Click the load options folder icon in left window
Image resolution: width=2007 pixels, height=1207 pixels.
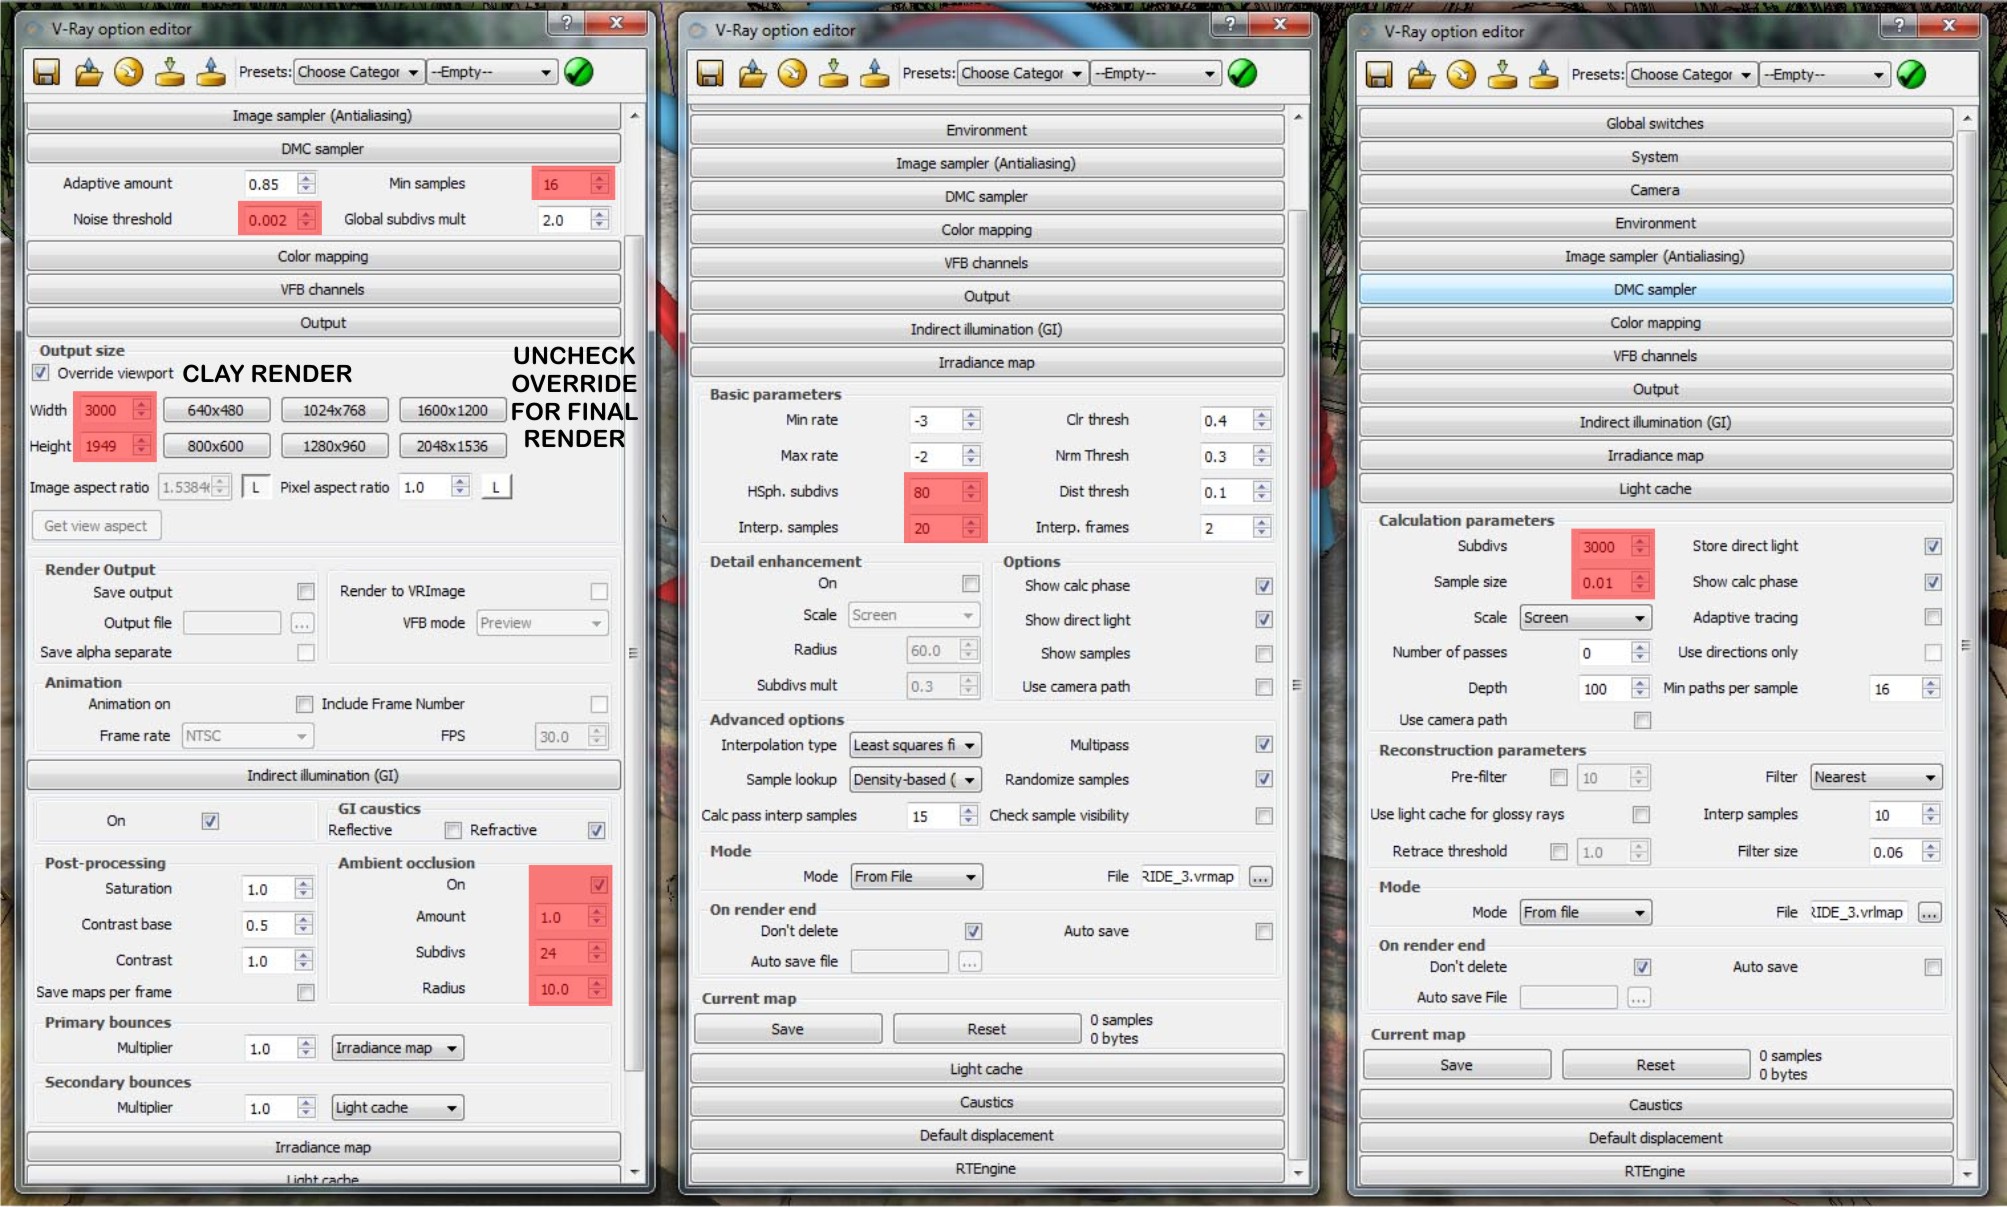[88, 72]
